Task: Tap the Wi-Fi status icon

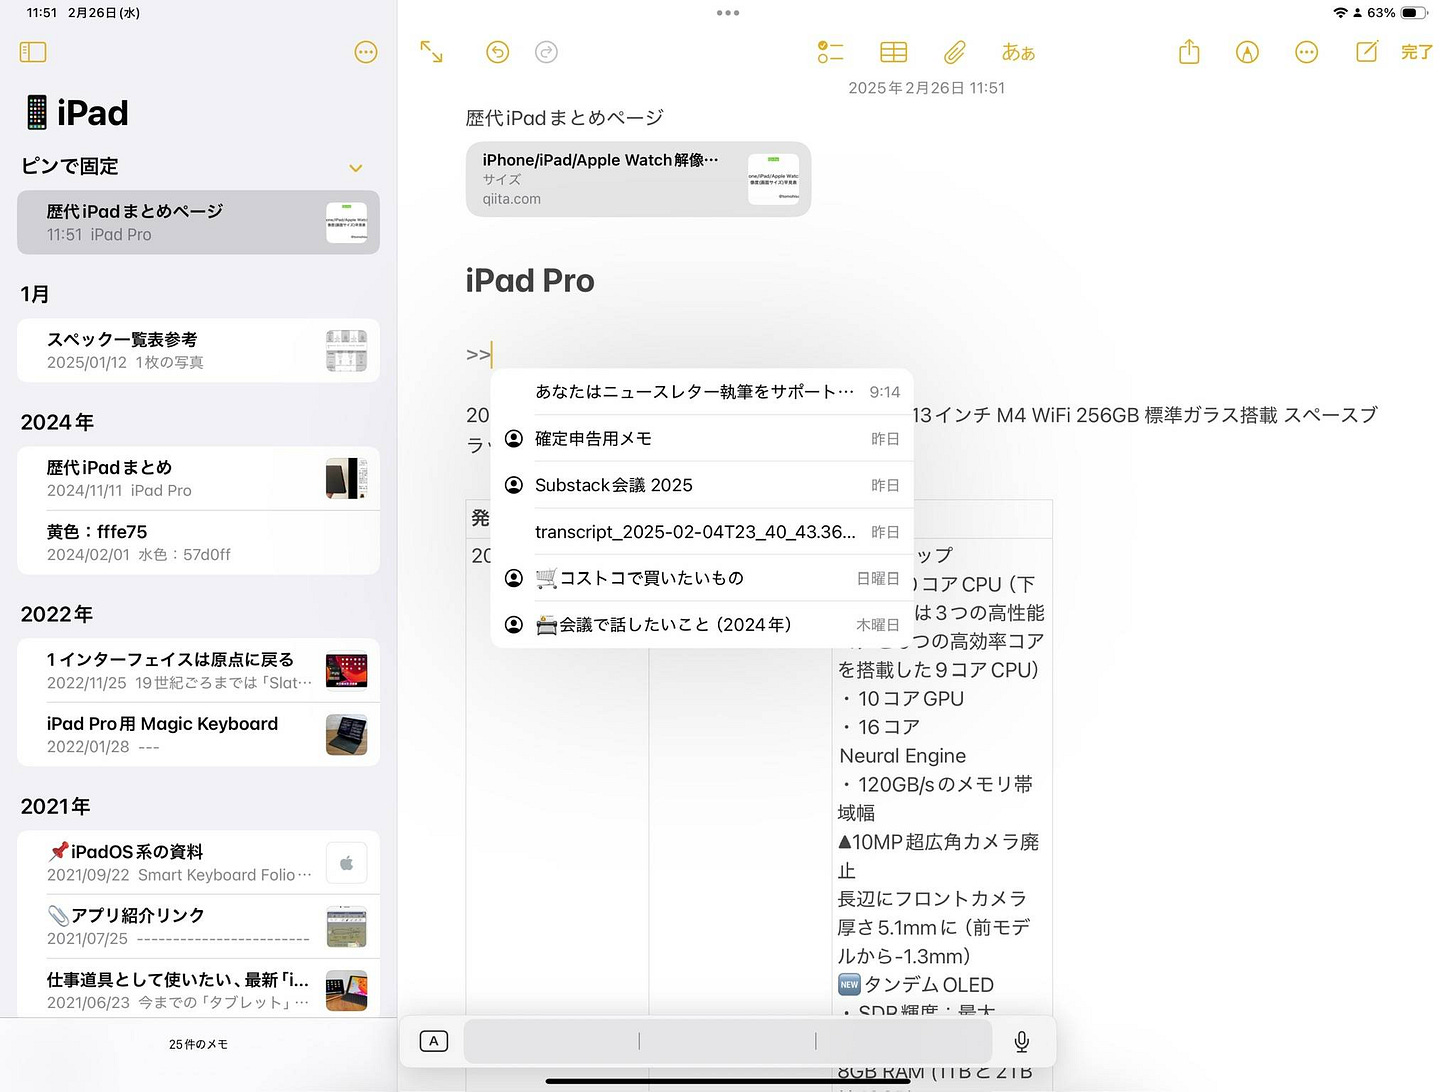Action: pos(1340,13)
